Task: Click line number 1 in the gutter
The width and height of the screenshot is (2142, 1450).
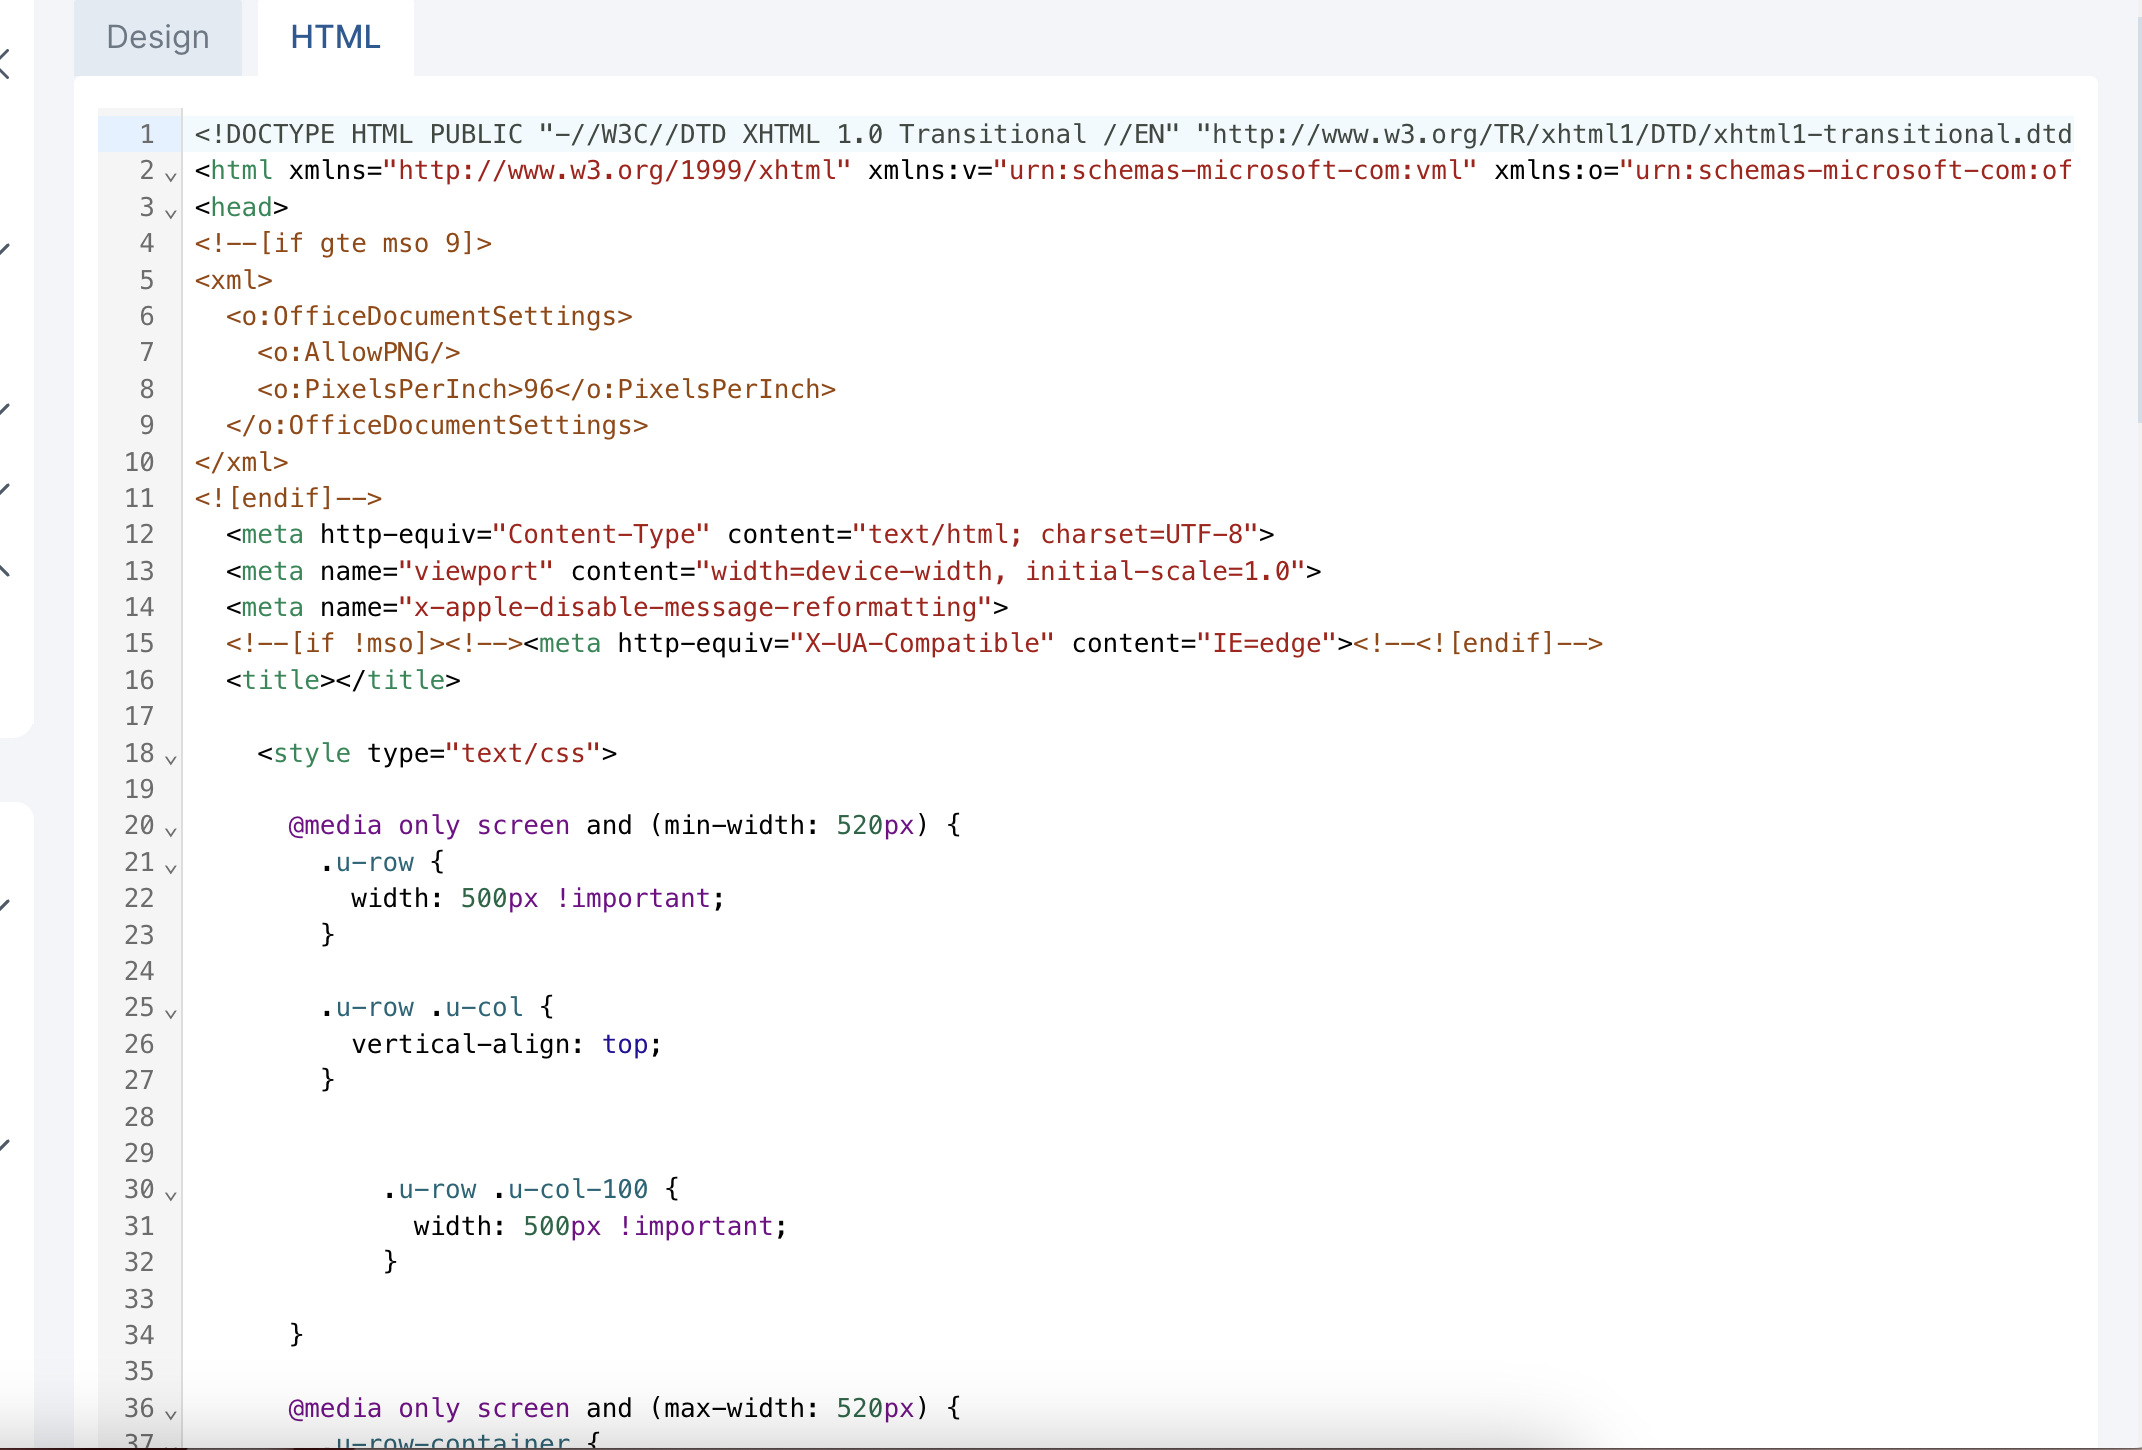Action: coord(146,134)
